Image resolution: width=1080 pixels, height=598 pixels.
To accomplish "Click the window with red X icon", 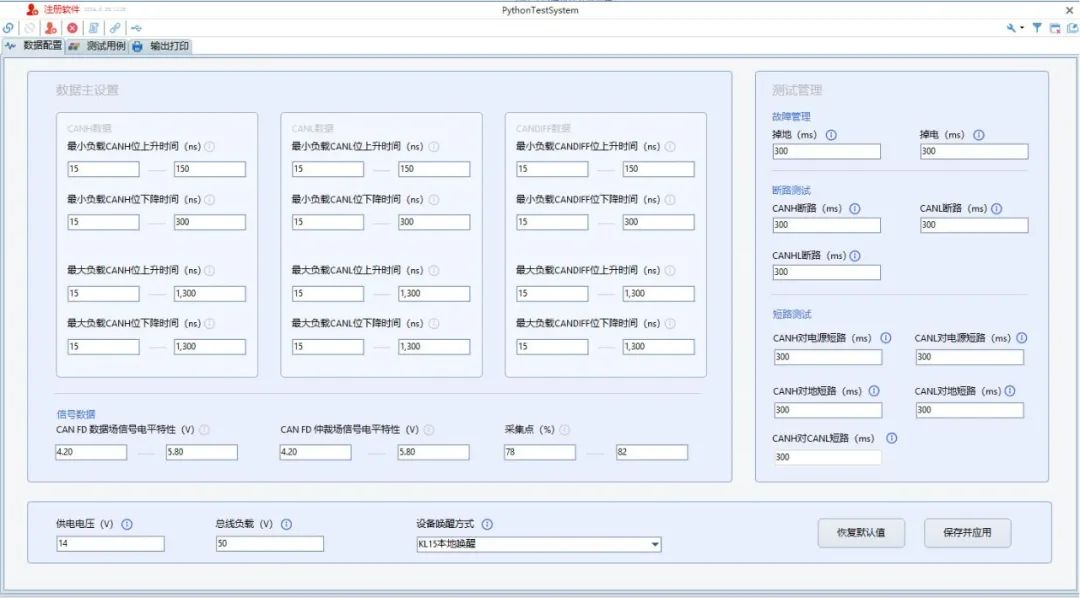I will [1055, 28].
